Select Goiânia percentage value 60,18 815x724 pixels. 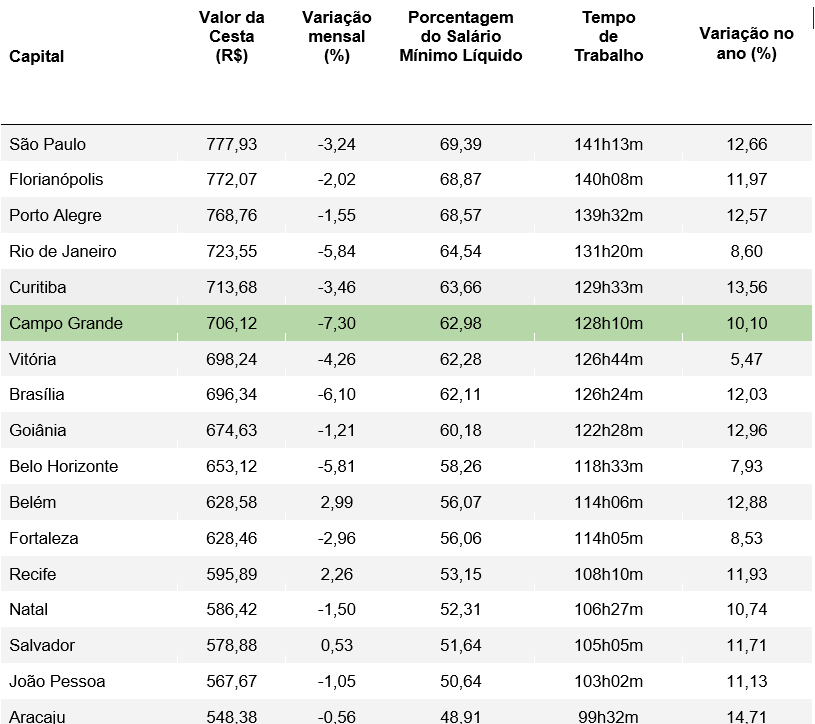[x=461, y=430]
